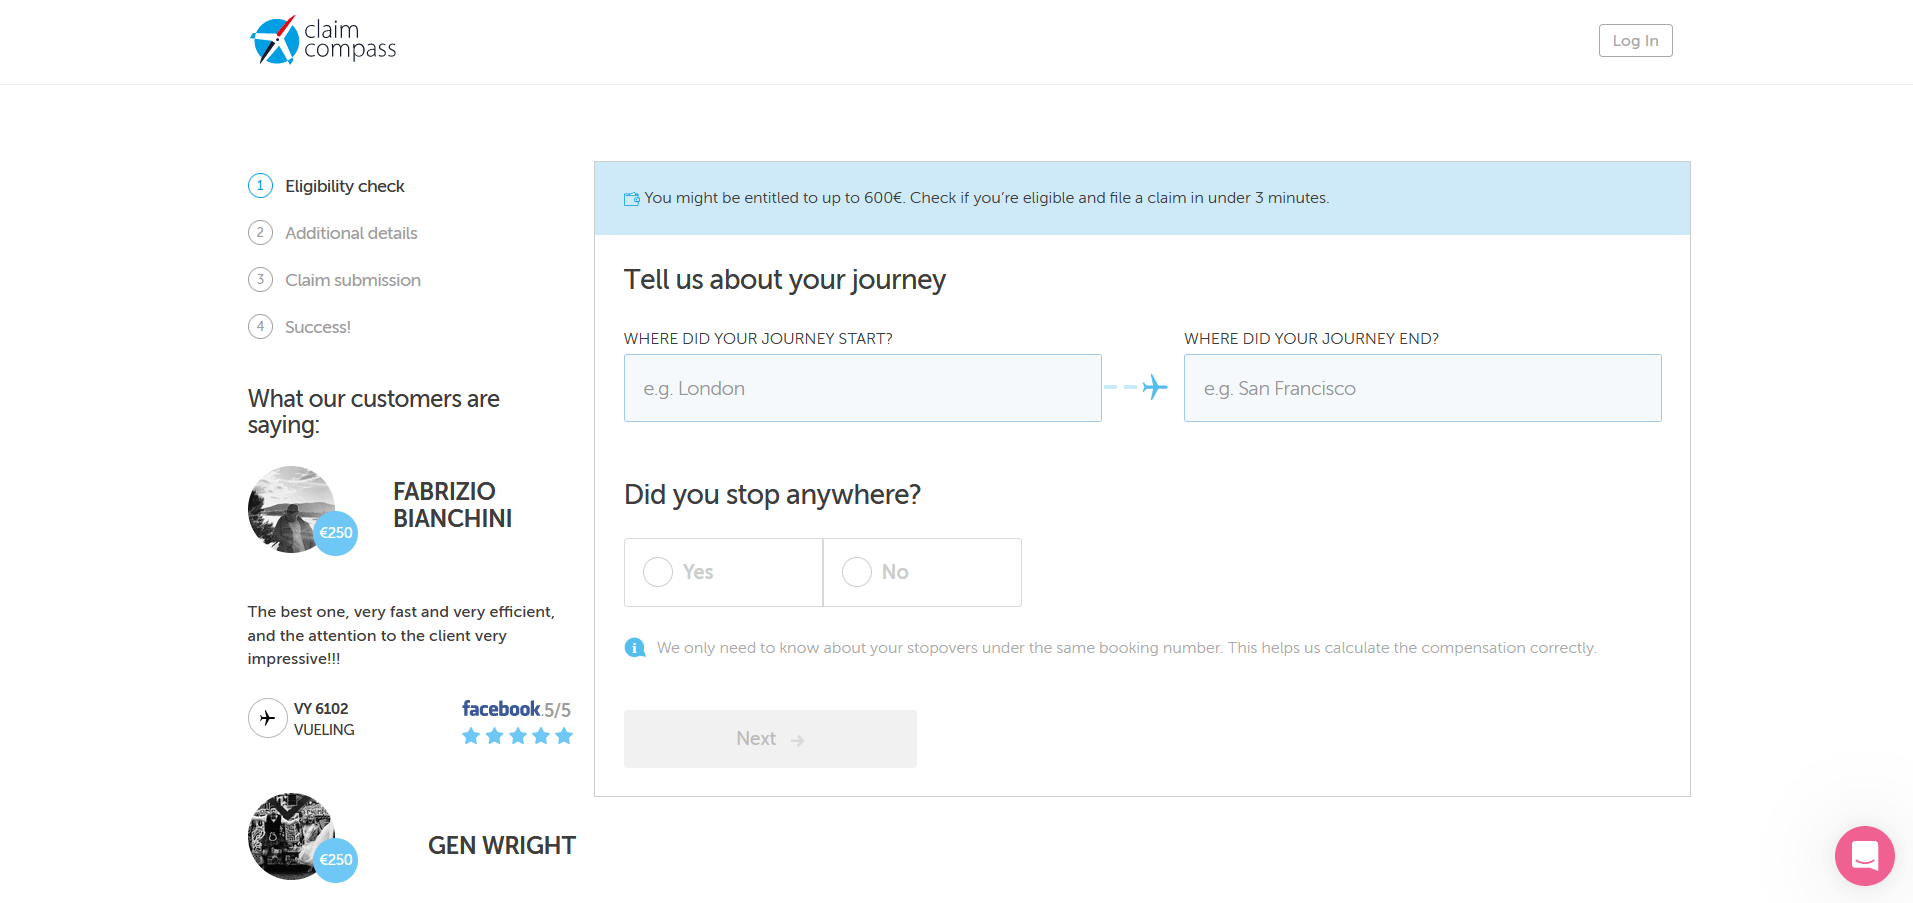Screen dimensions: 1913x903
Task: Click the Log In button
Action: click(1635, 40)
